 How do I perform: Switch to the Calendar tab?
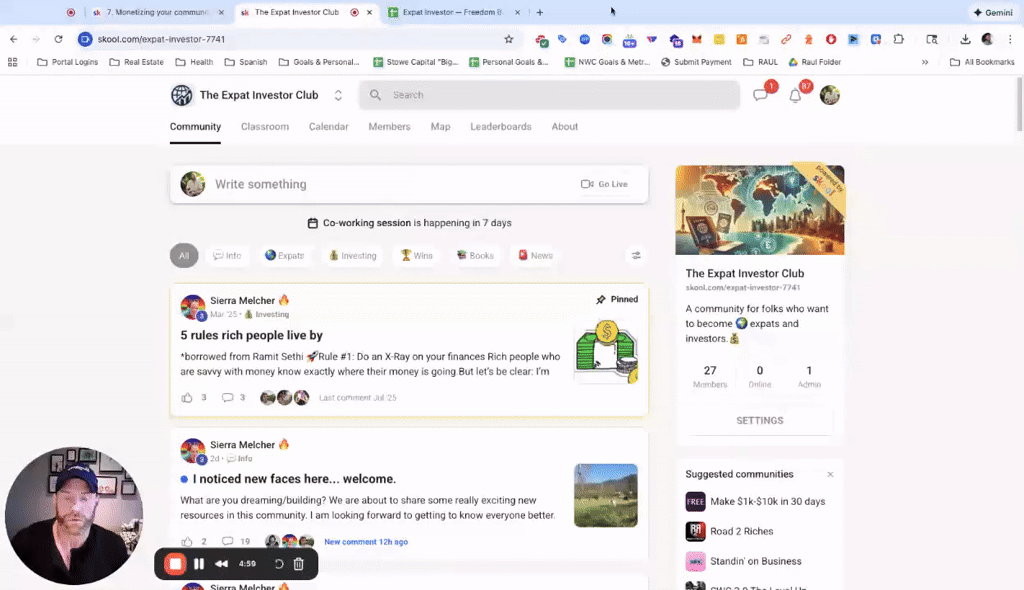point(328,127)
